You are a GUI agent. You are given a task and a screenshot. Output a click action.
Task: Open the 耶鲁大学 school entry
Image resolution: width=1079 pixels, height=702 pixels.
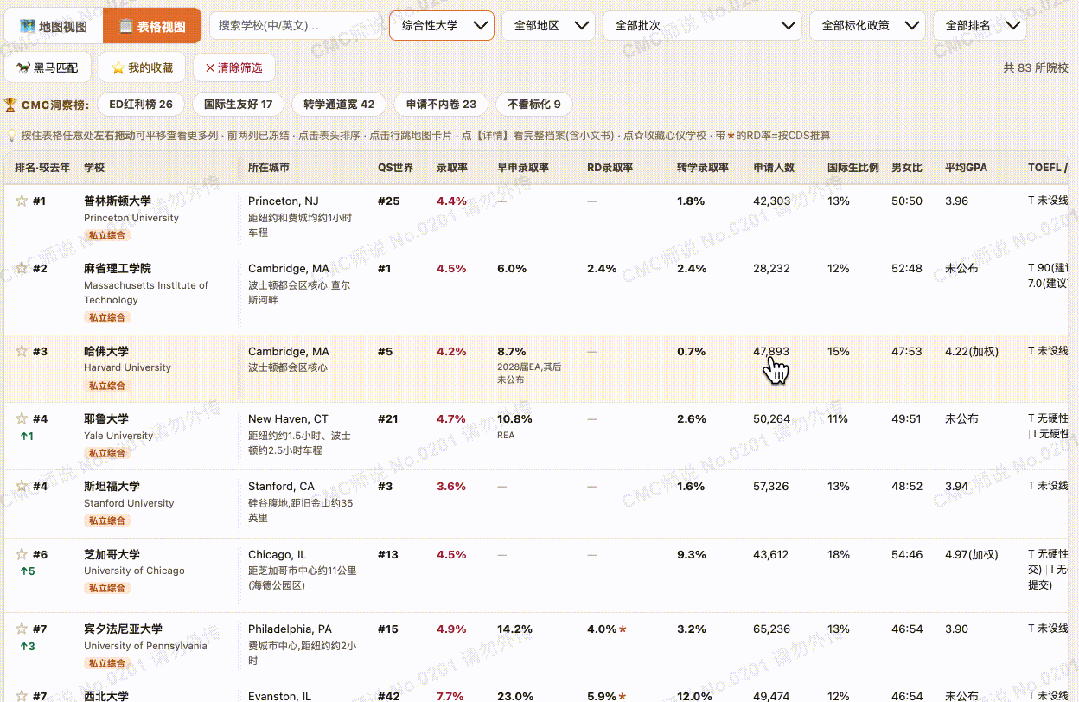click(x=106, y=418)
